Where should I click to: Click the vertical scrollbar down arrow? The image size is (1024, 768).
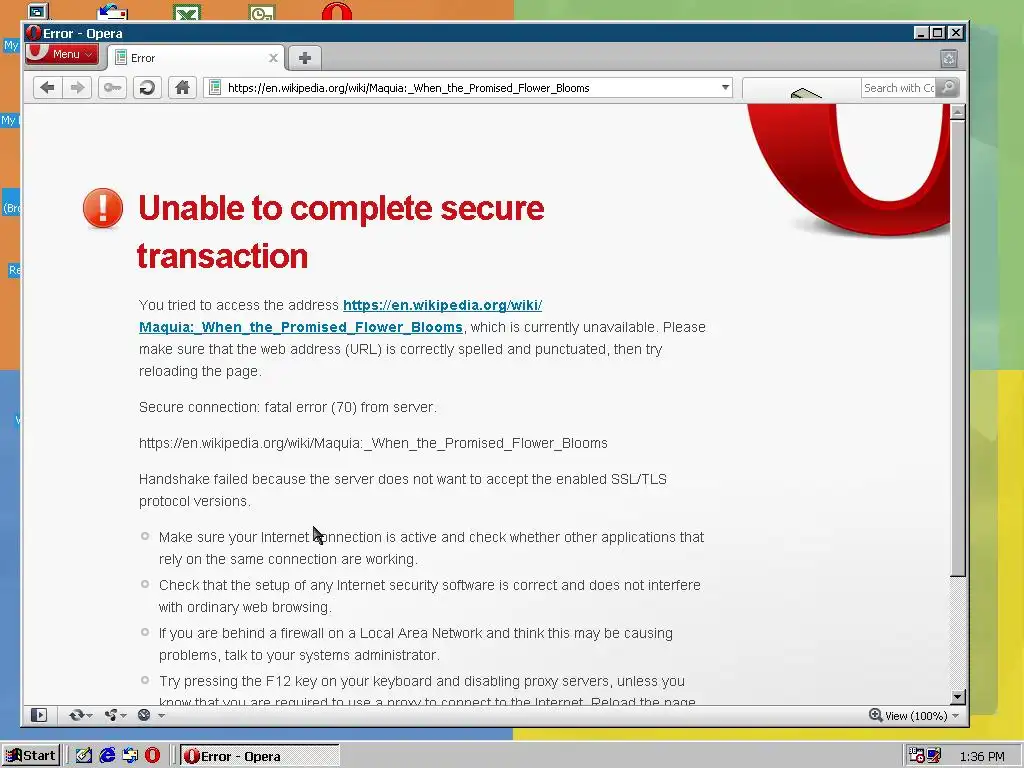pos(957,696)
